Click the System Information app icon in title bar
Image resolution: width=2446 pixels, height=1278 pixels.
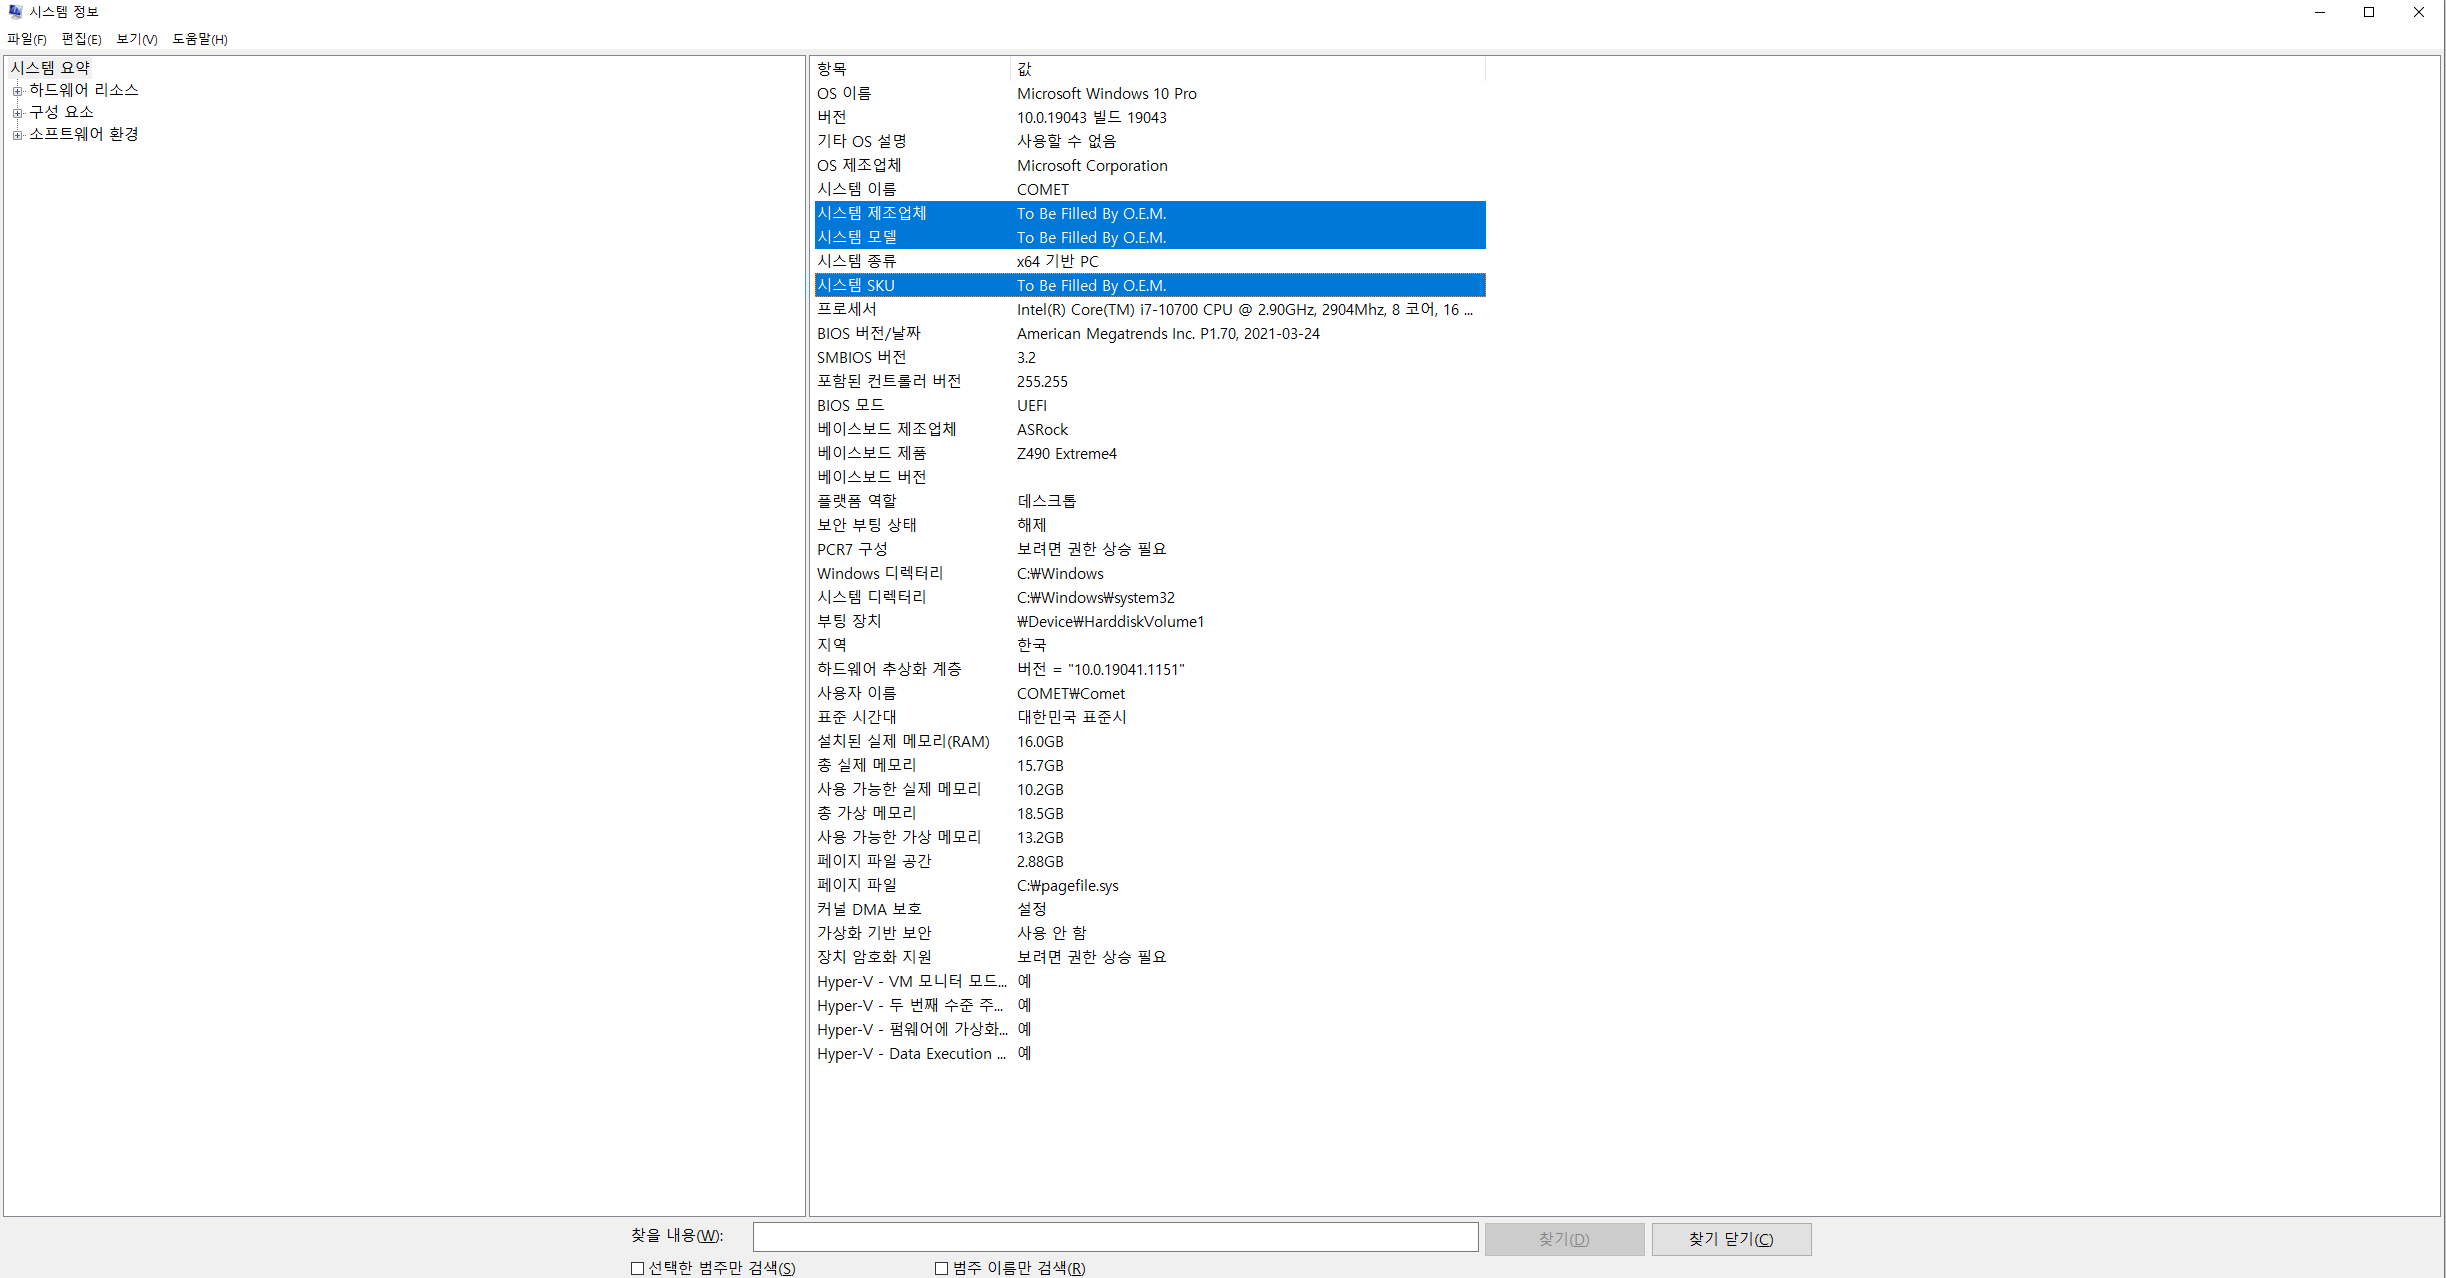point(15,12)
